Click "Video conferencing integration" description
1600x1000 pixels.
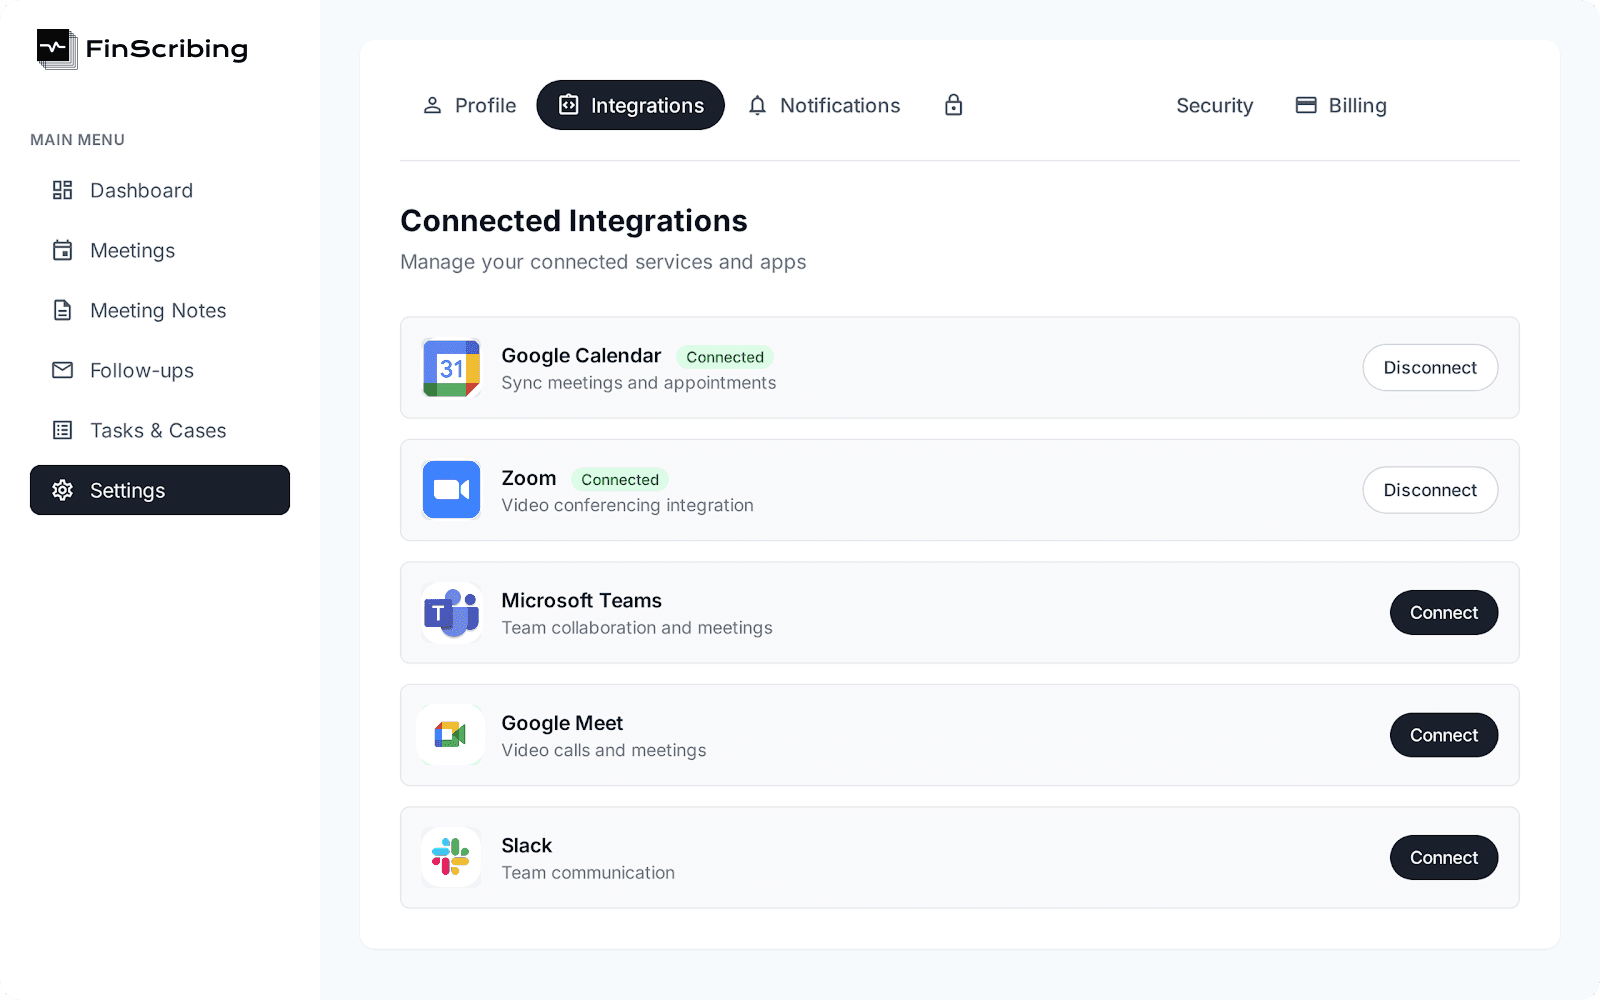[x=628, y=506]
